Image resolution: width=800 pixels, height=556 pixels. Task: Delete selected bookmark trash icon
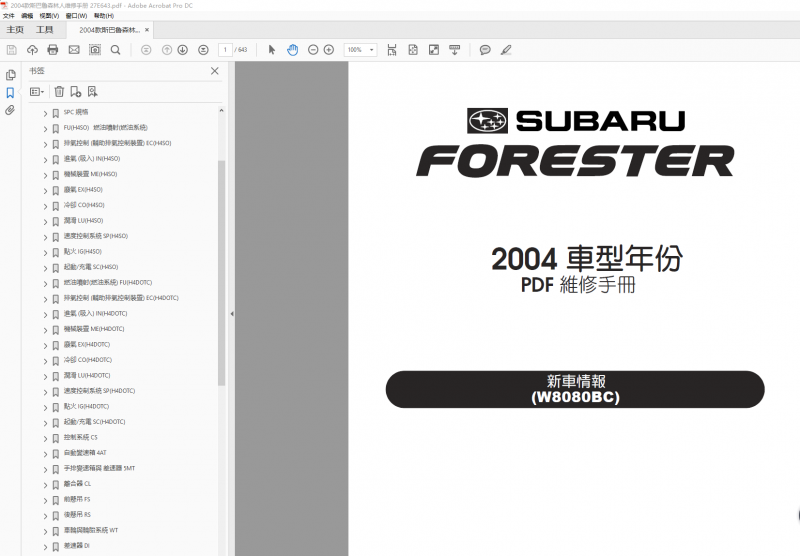[59, 92]
